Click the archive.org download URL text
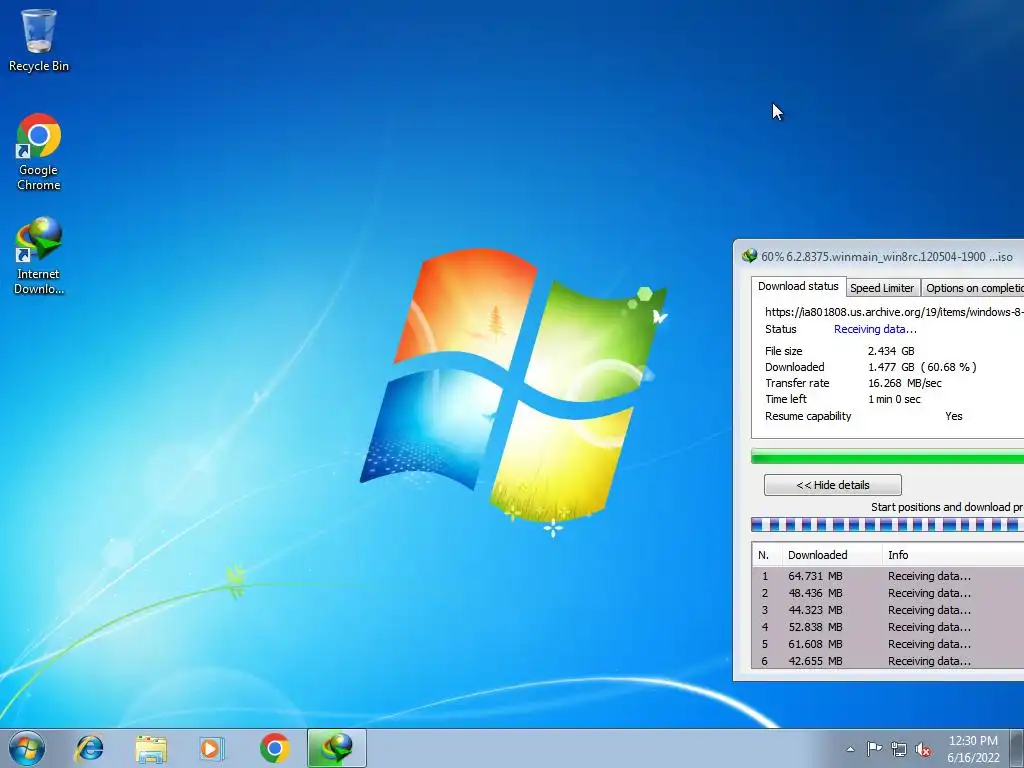 [x=894, y=312]
